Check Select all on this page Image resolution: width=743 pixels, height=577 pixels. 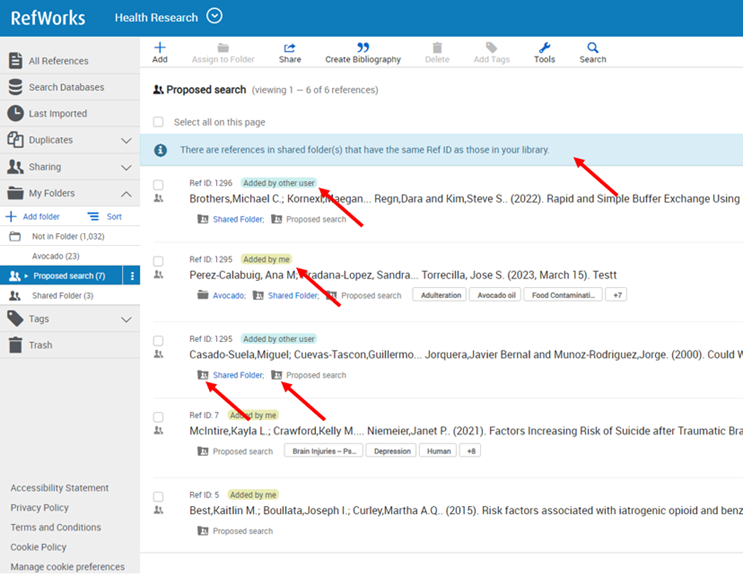[158, 122]
